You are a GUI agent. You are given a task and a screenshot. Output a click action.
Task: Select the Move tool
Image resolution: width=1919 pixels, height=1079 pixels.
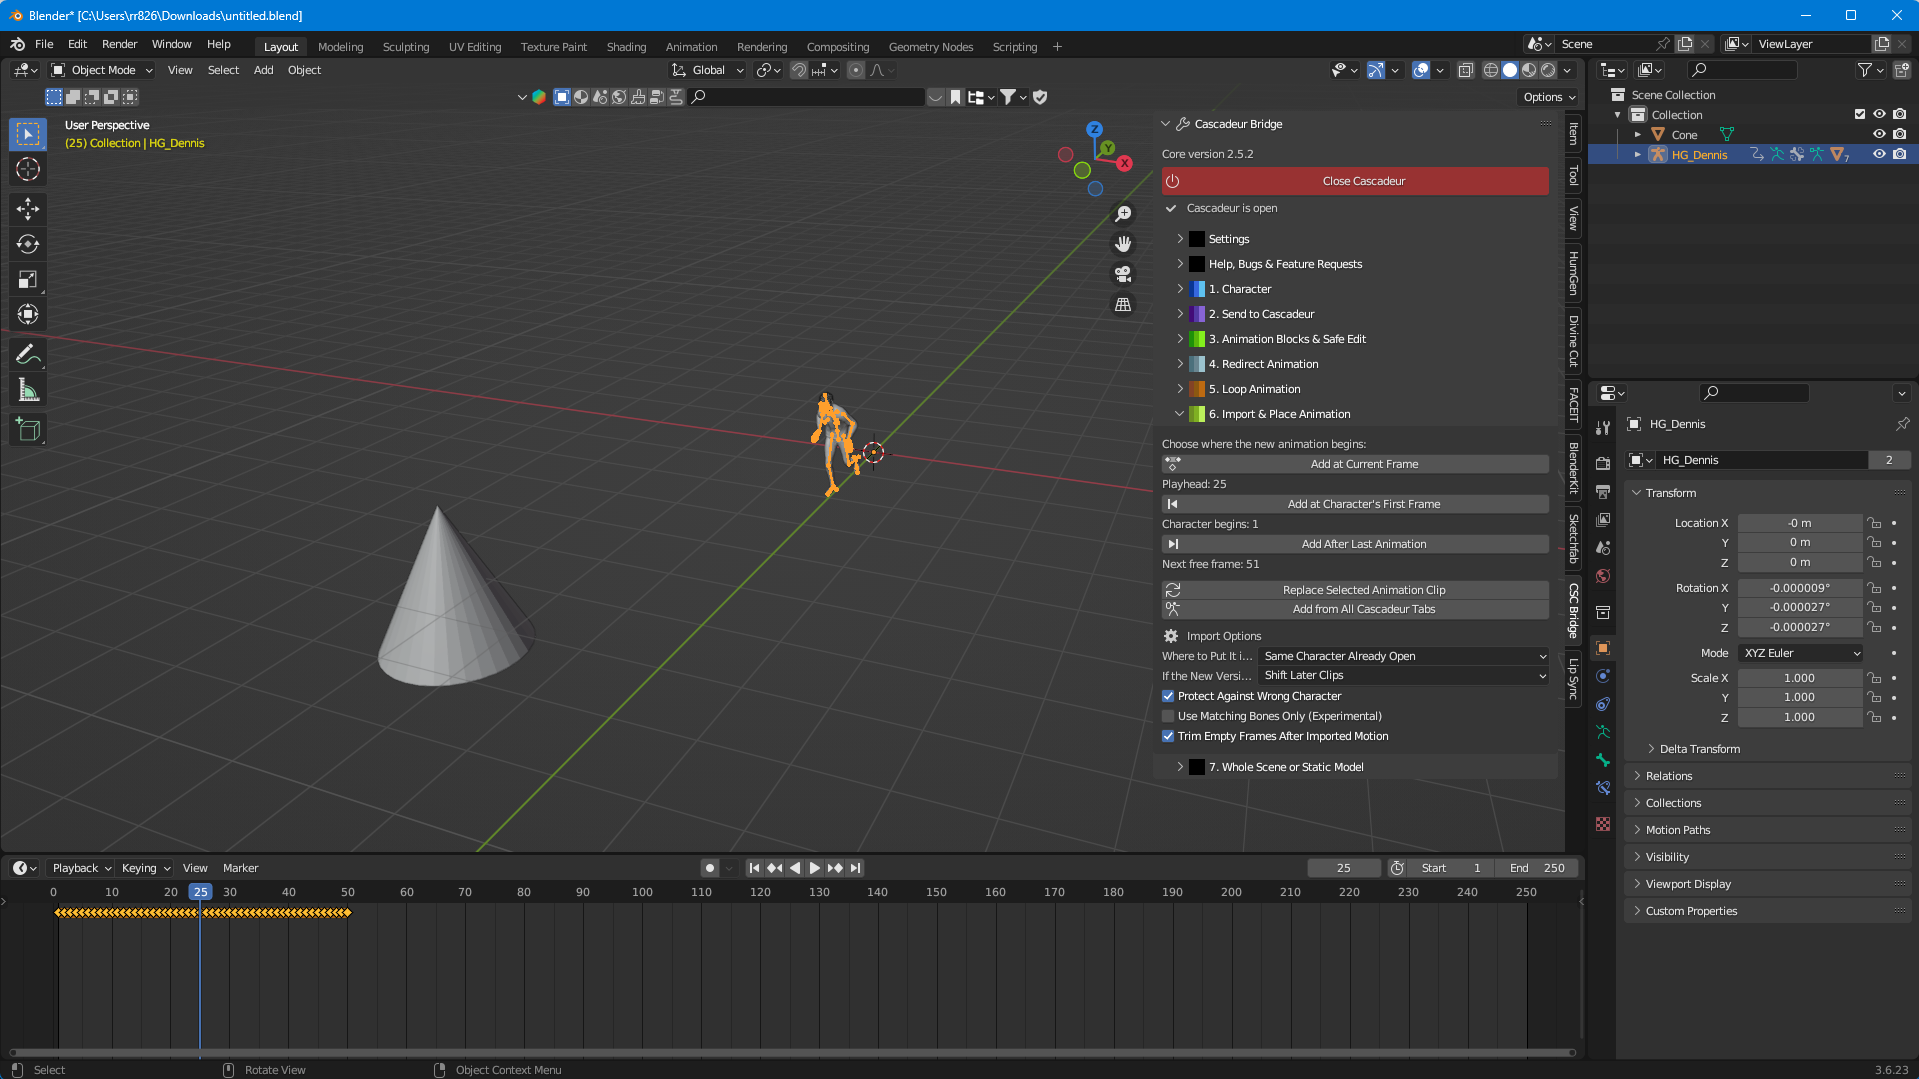(x=28, y=208)
